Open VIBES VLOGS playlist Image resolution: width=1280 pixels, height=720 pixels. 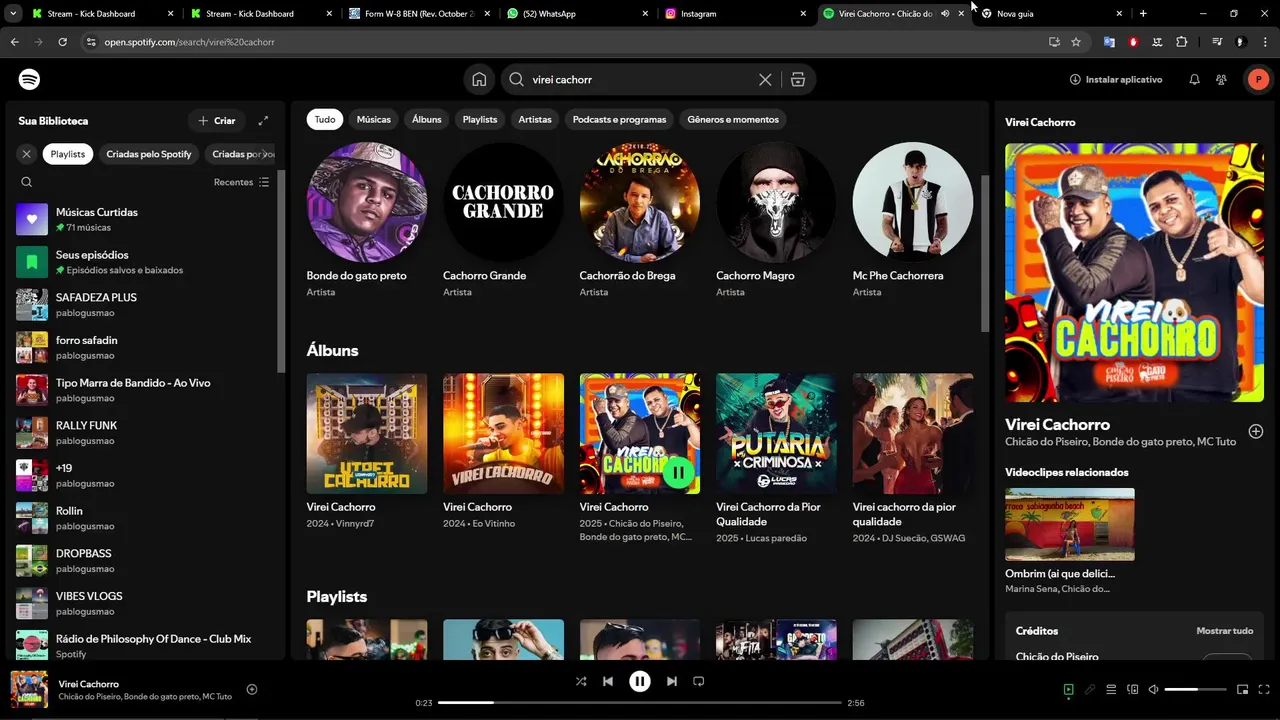click(145, 604)
